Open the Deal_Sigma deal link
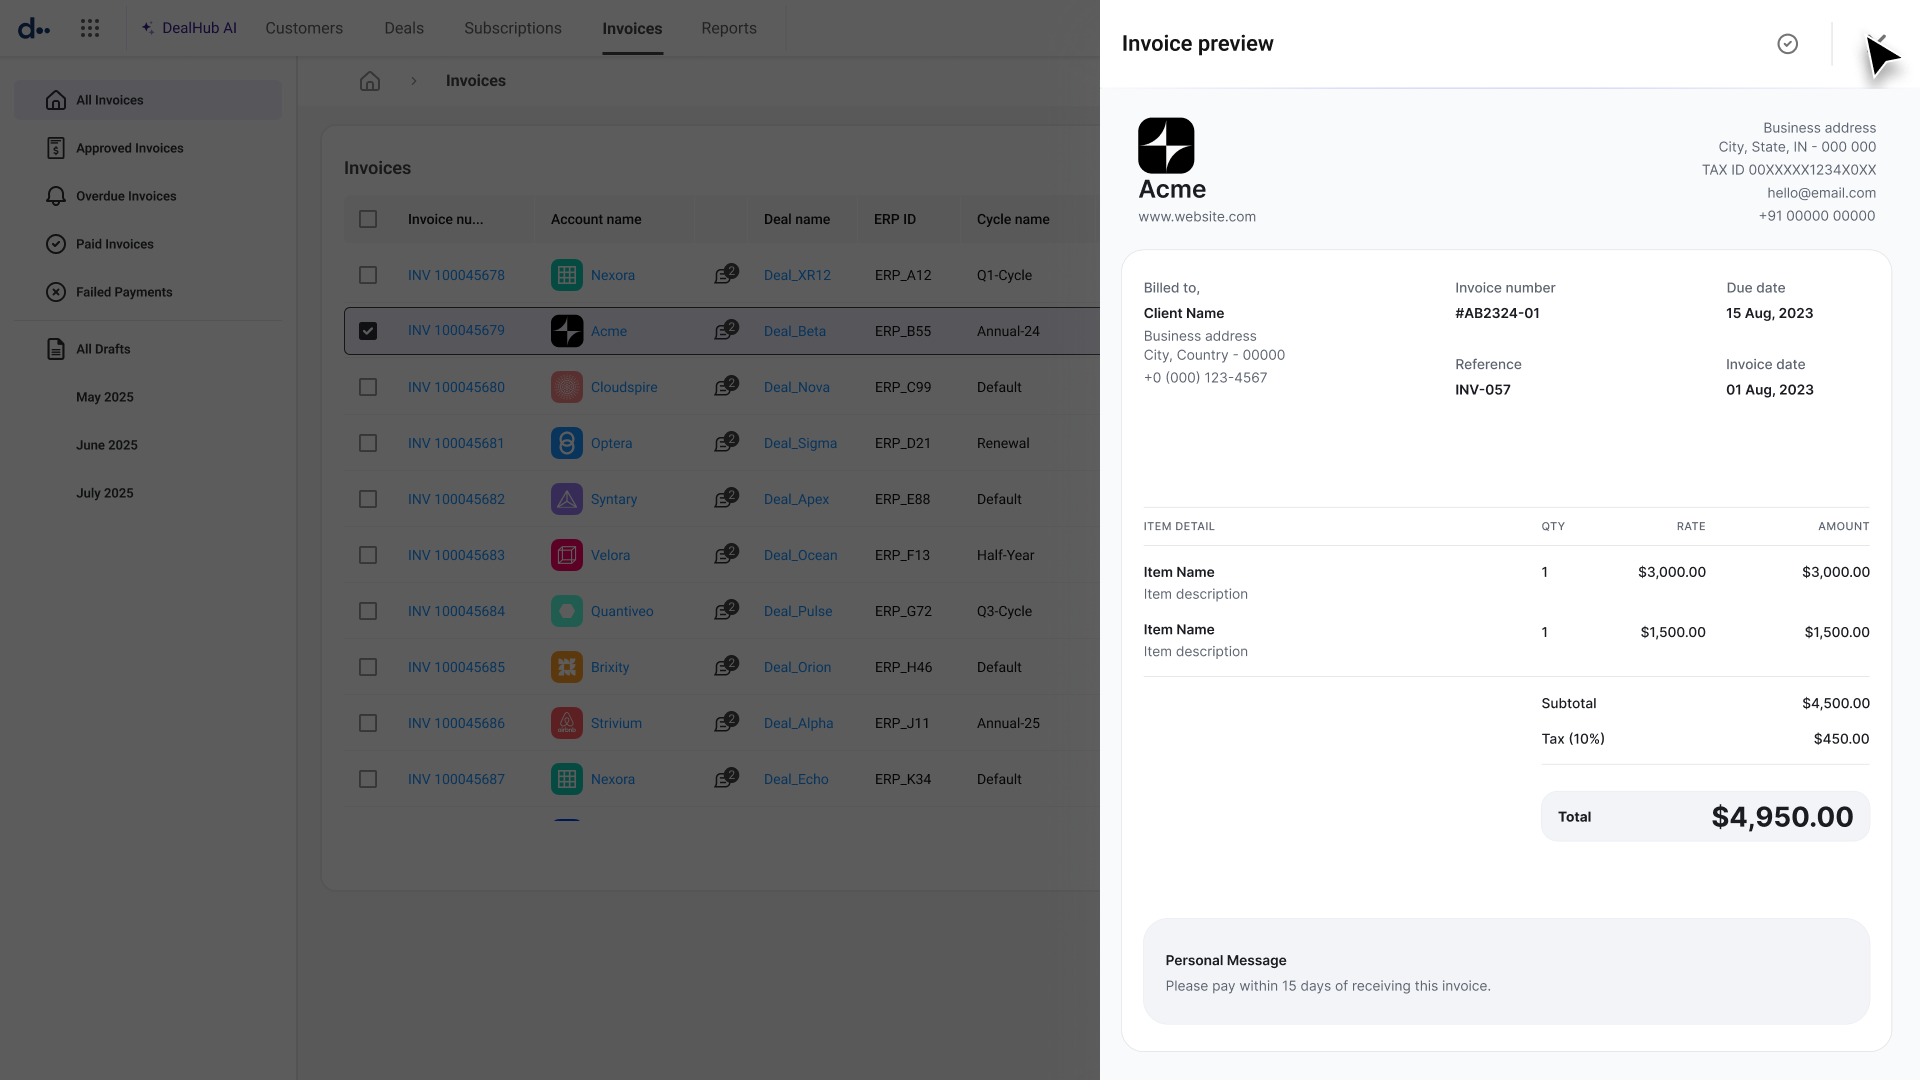1920x1080 pixels. pyautogui.click(x=800, y=443)
